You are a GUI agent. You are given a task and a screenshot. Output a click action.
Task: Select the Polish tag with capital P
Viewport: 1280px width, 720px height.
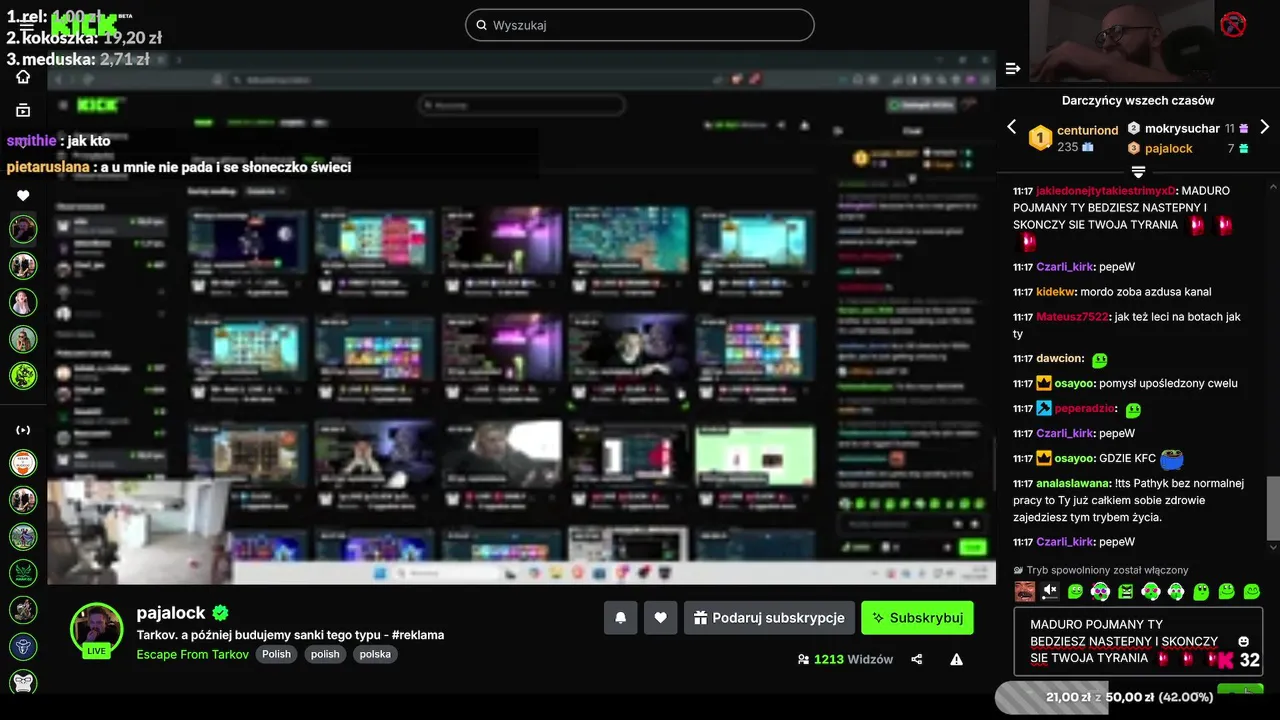(x=277, y=654)
